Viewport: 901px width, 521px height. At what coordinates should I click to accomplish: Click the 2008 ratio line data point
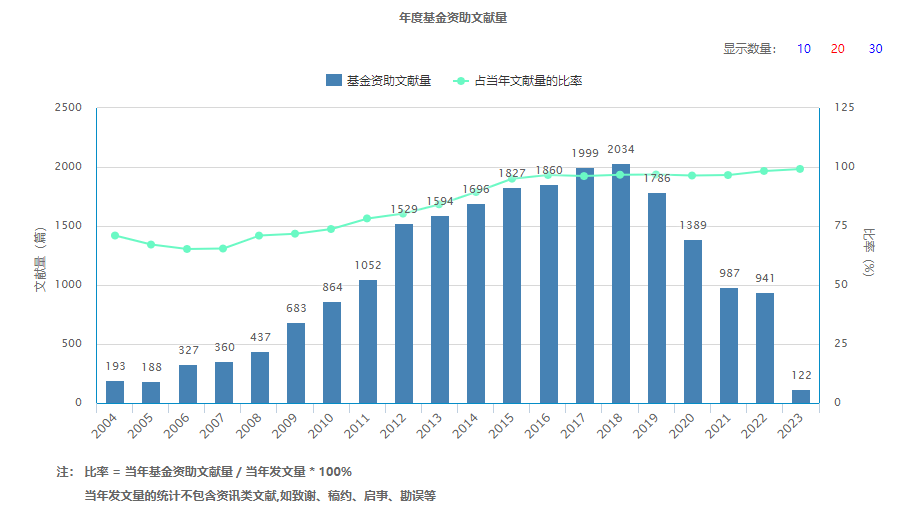[259, 236]
